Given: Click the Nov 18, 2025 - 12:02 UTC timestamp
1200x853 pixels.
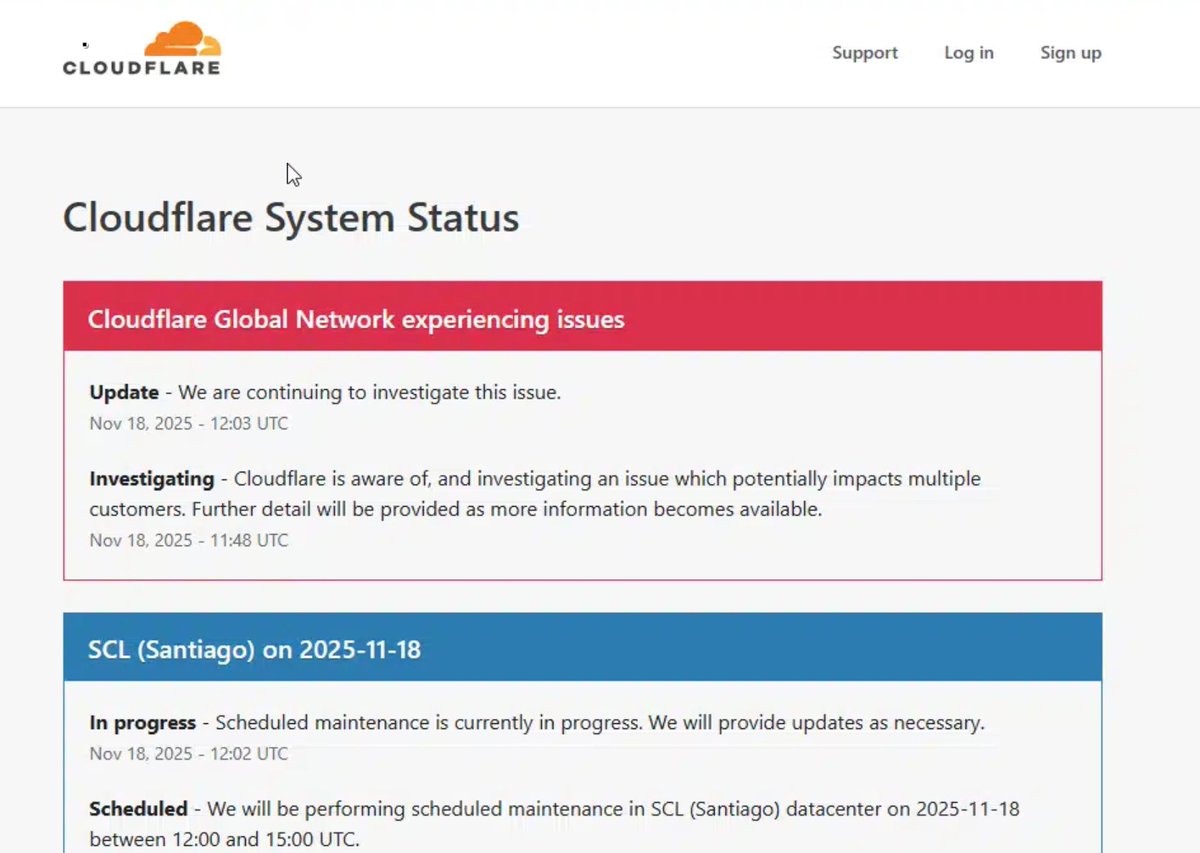Looking at the screenshot, I should (x=189, y=753).
